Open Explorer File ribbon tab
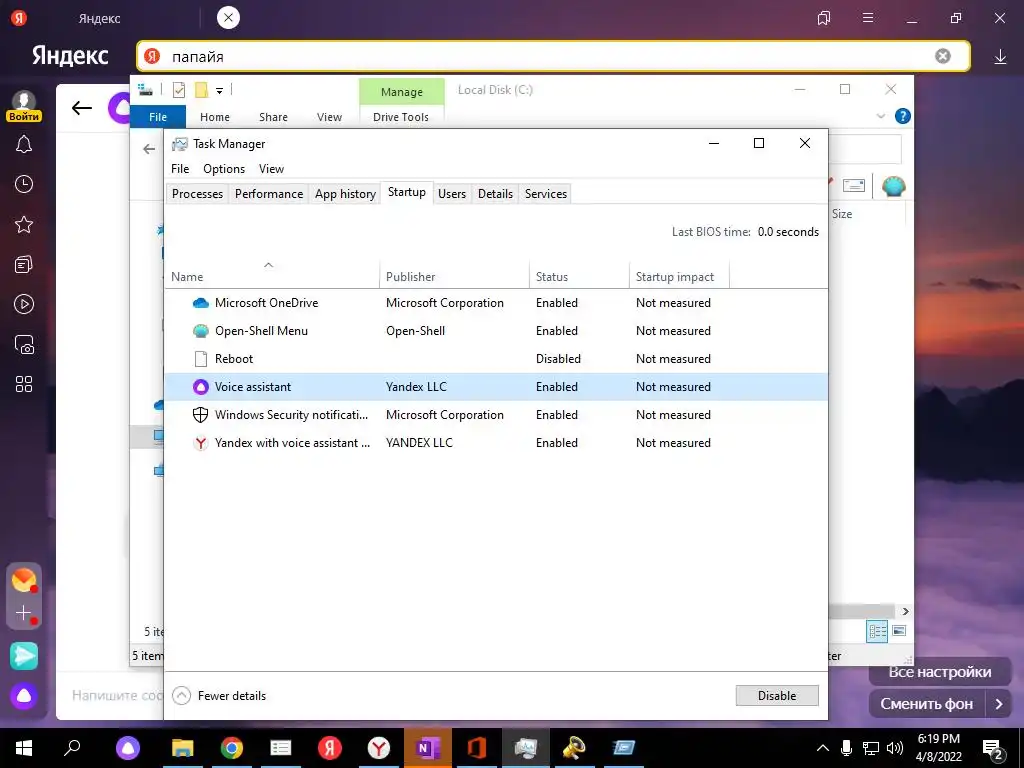Image resolution: width=1024 pixels, height=768 pixels. (158, 116)
